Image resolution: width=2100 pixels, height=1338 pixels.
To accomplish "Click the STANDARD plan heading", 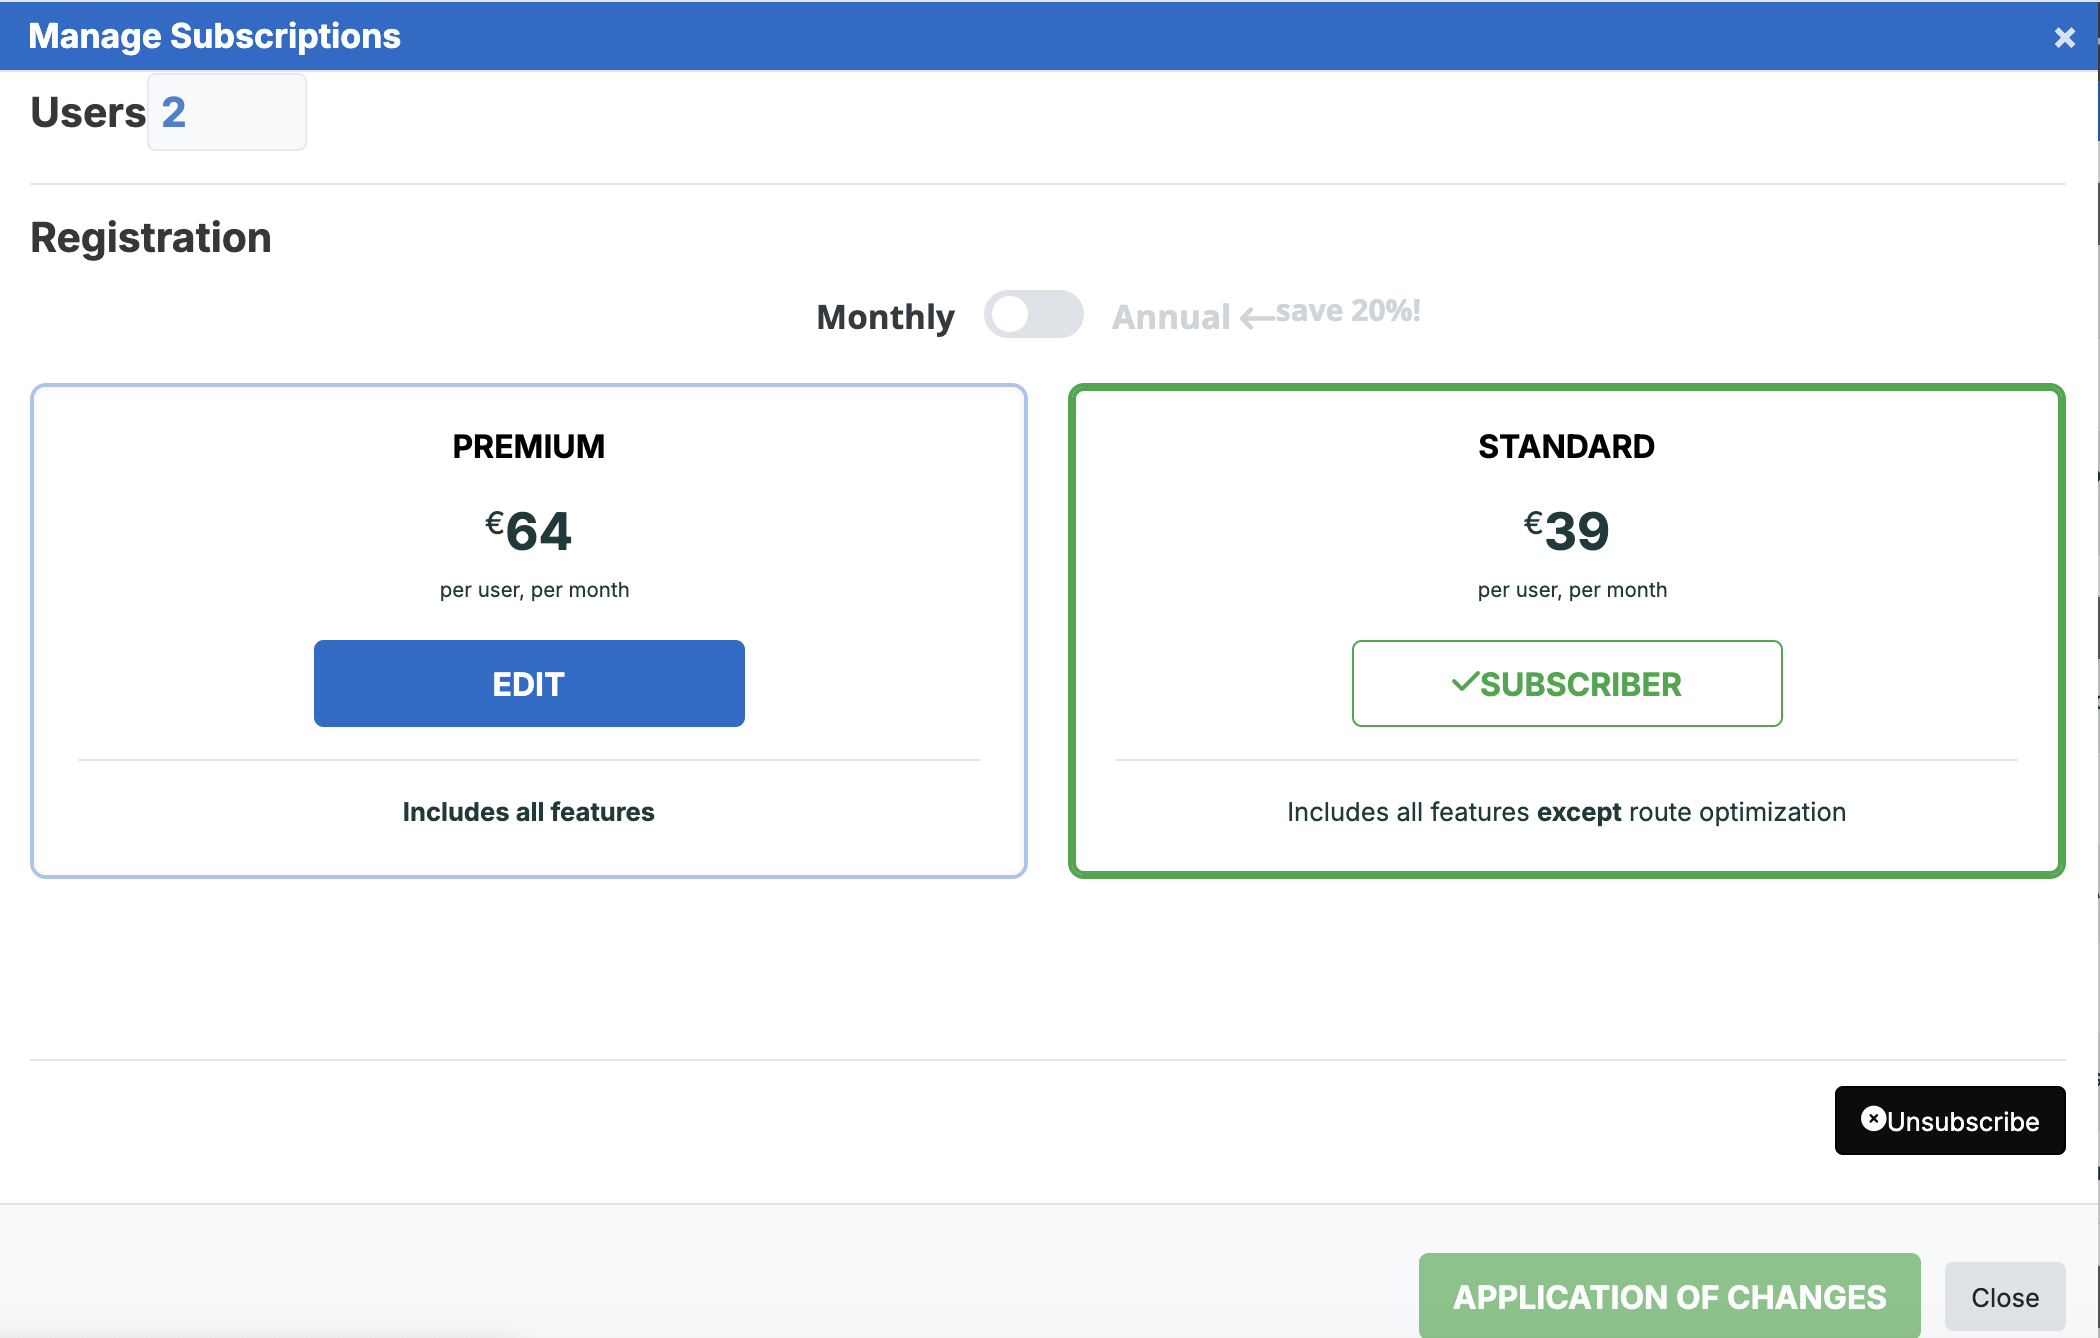I will [x=1567, y=446].
